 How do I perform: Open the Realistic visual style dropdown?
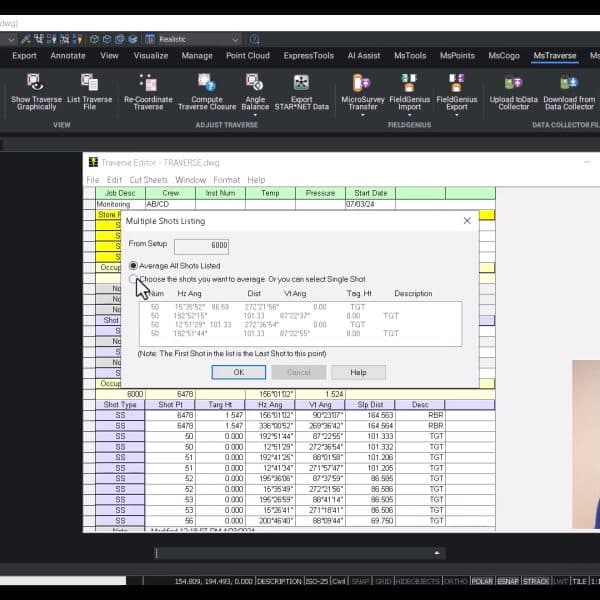click(x=234, y=39)
